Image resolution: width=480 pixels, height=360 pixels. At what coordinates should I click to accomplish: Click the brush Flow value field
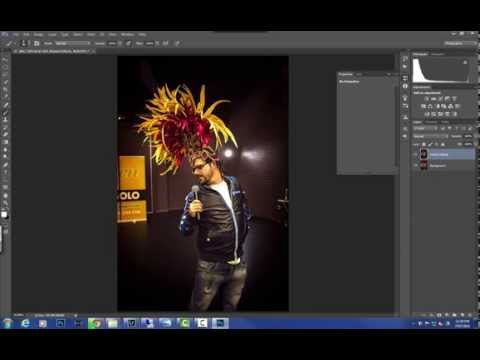click(x=149, y=43)
